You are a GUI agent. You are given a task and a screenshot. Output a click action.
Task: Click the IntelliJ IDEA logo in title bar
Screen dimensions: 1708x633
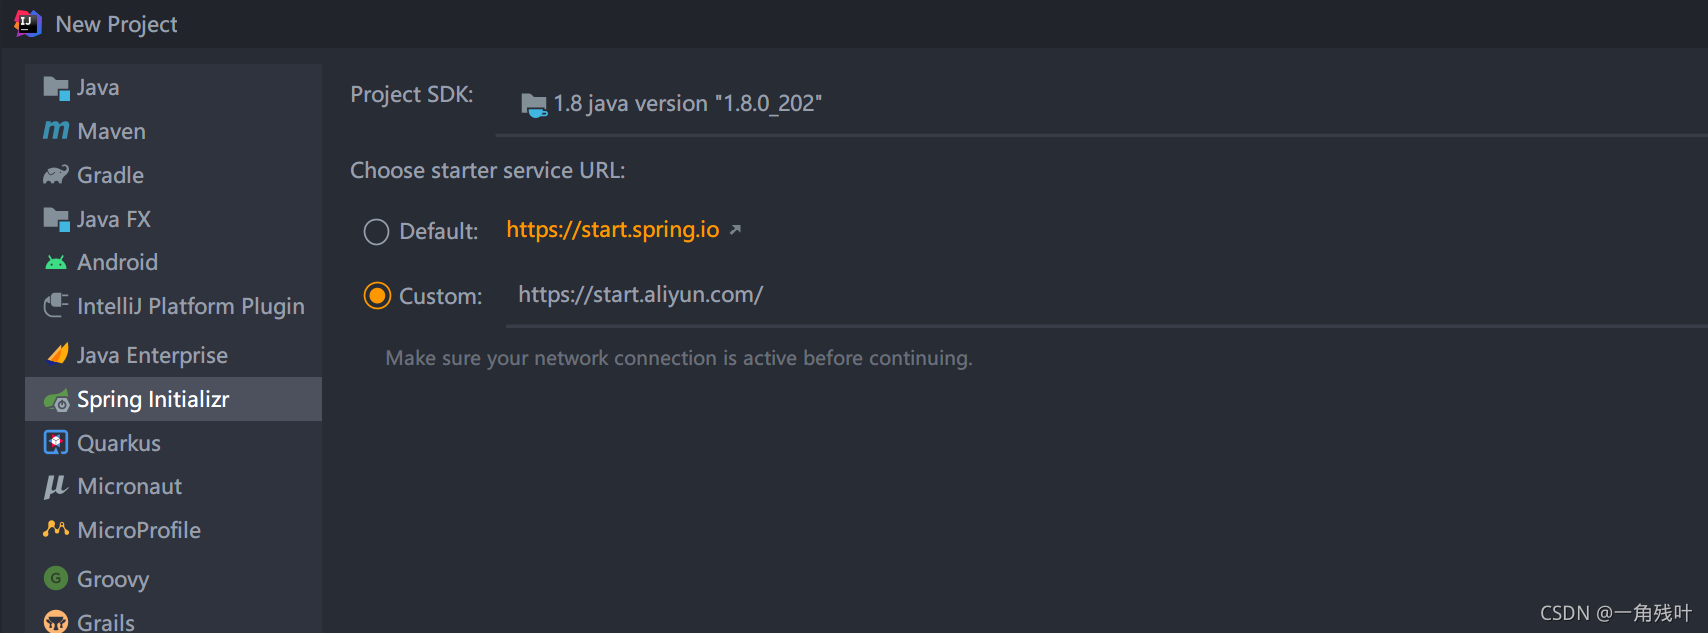pyautogui.click(x=28, y=23)
